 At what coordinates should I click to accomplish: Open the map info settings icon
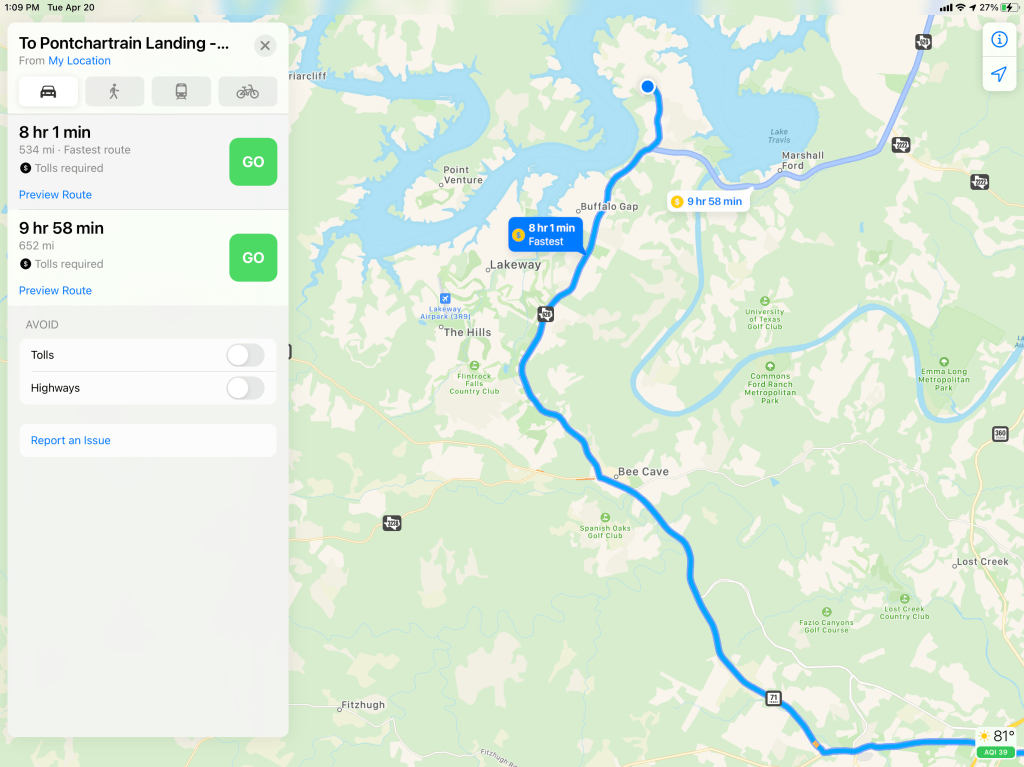[x=999, y=40]
